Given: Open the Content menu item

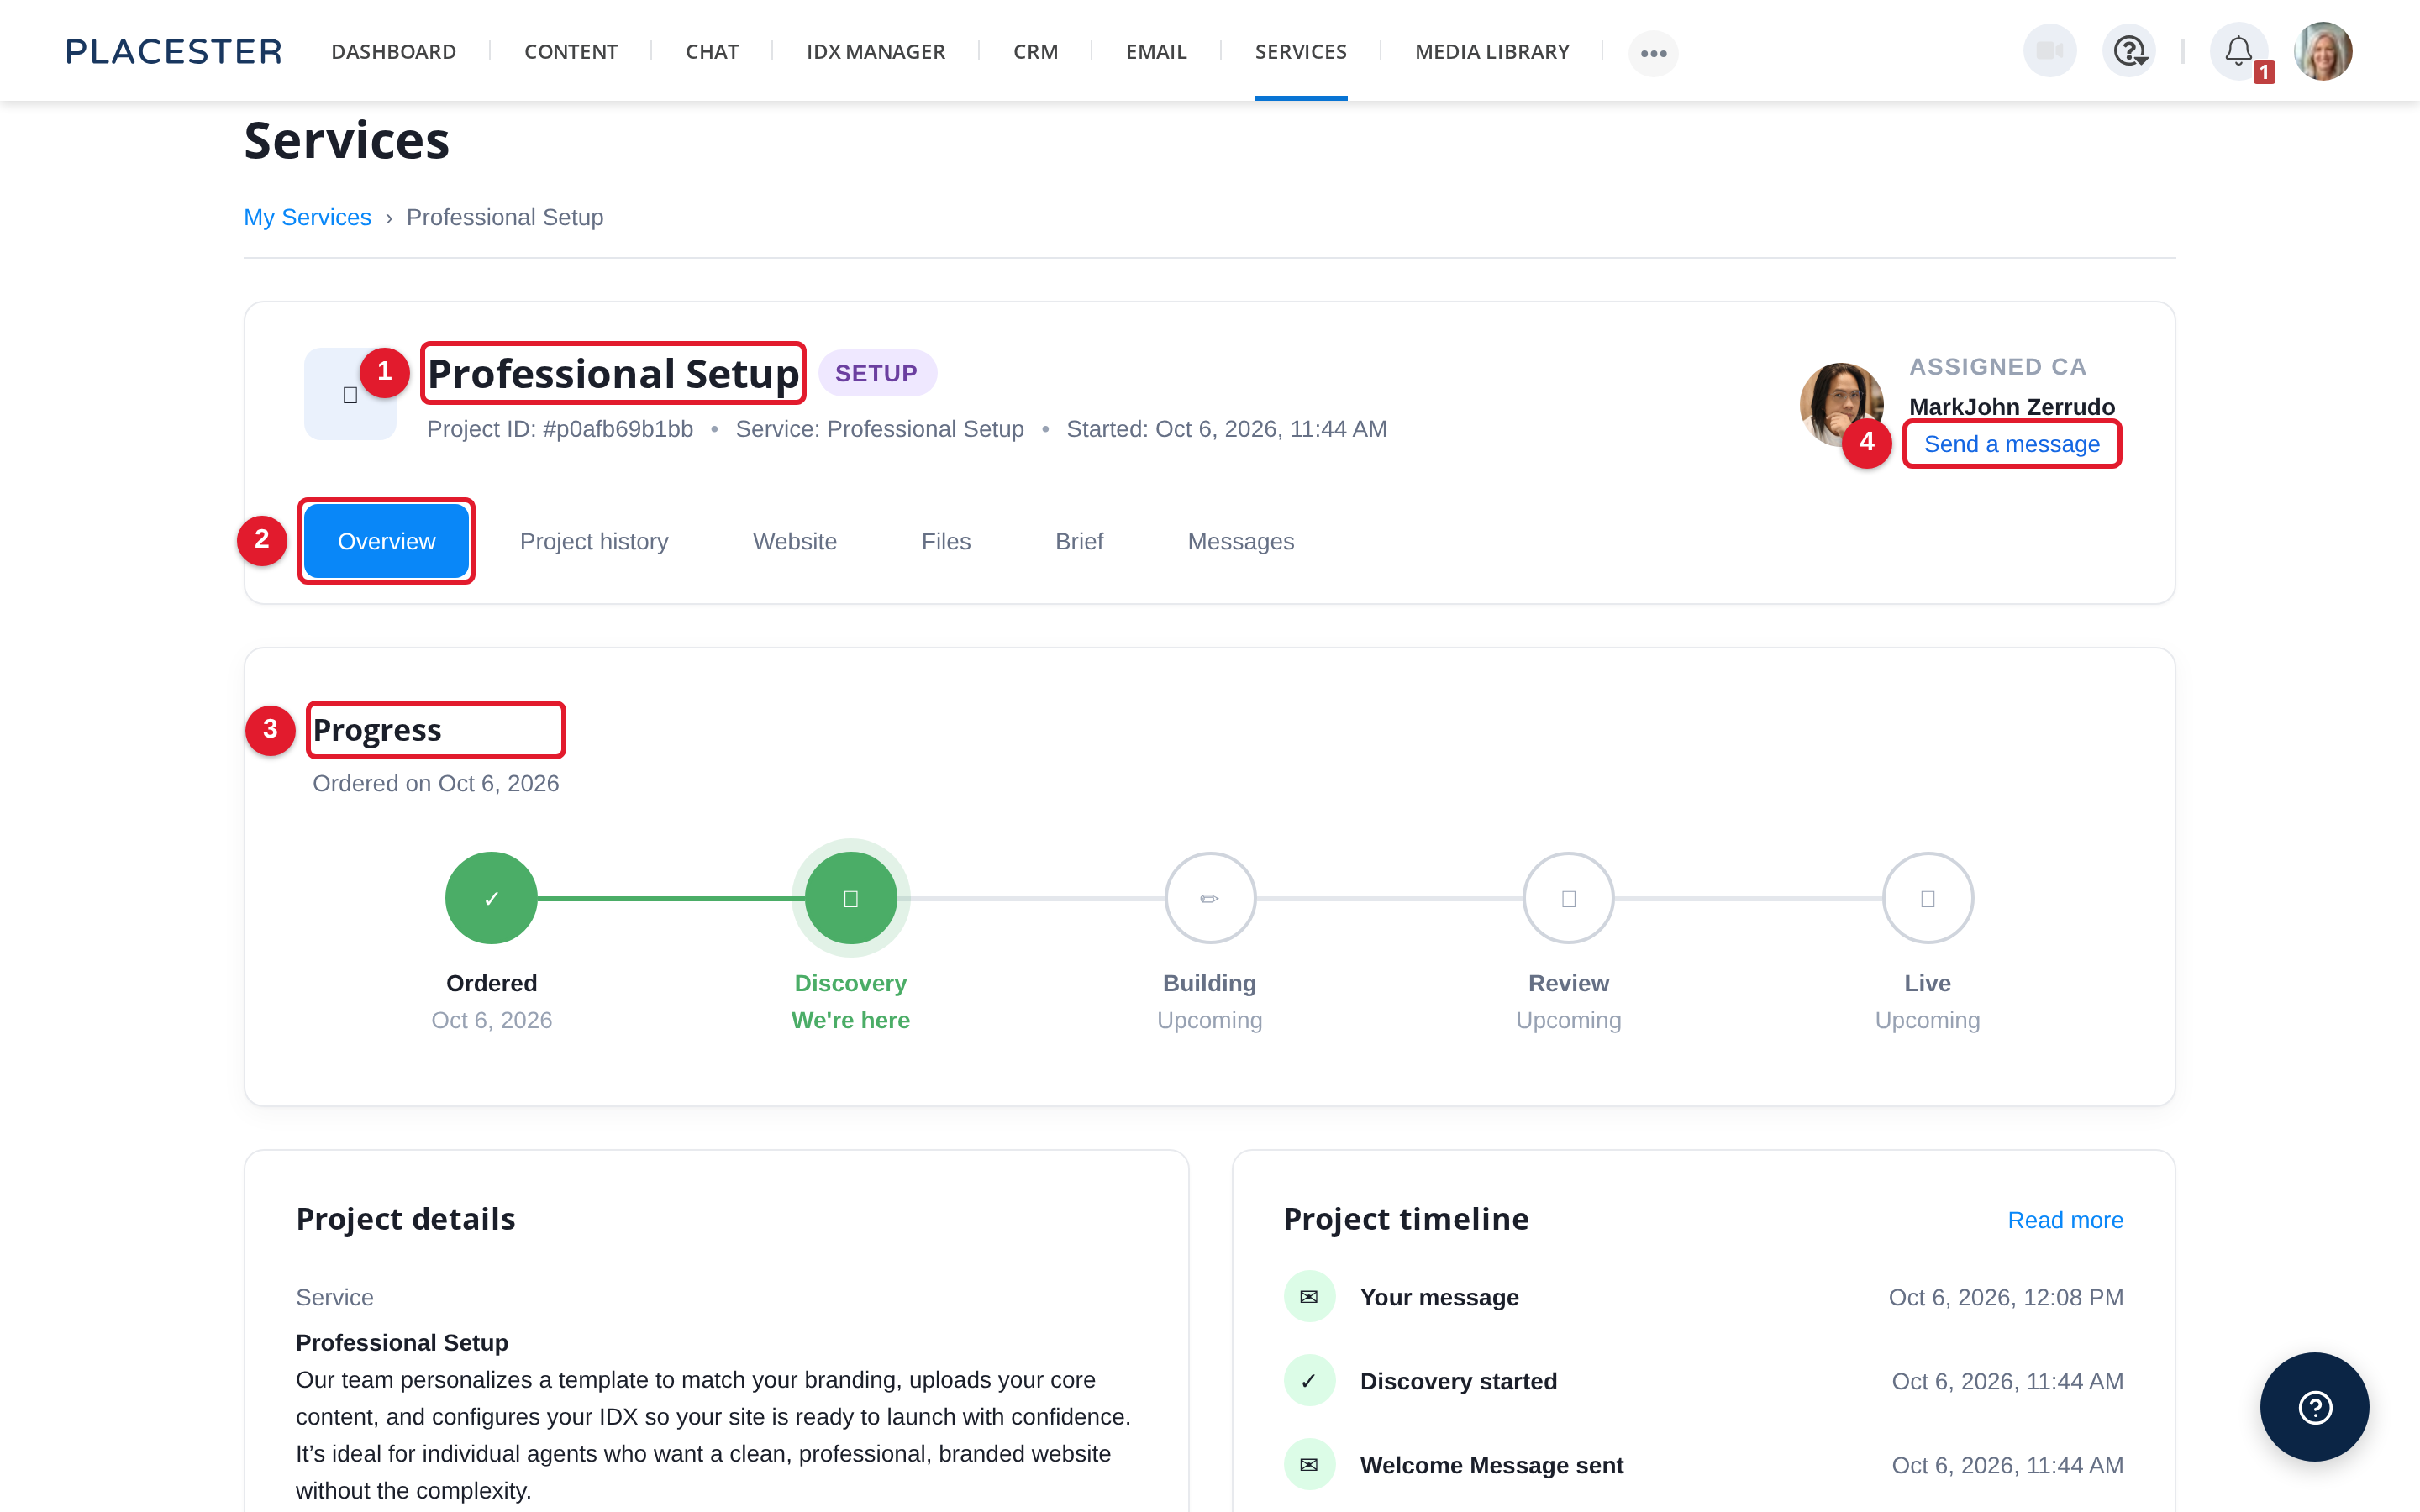Looking at the screenshot, I should 571,51.
